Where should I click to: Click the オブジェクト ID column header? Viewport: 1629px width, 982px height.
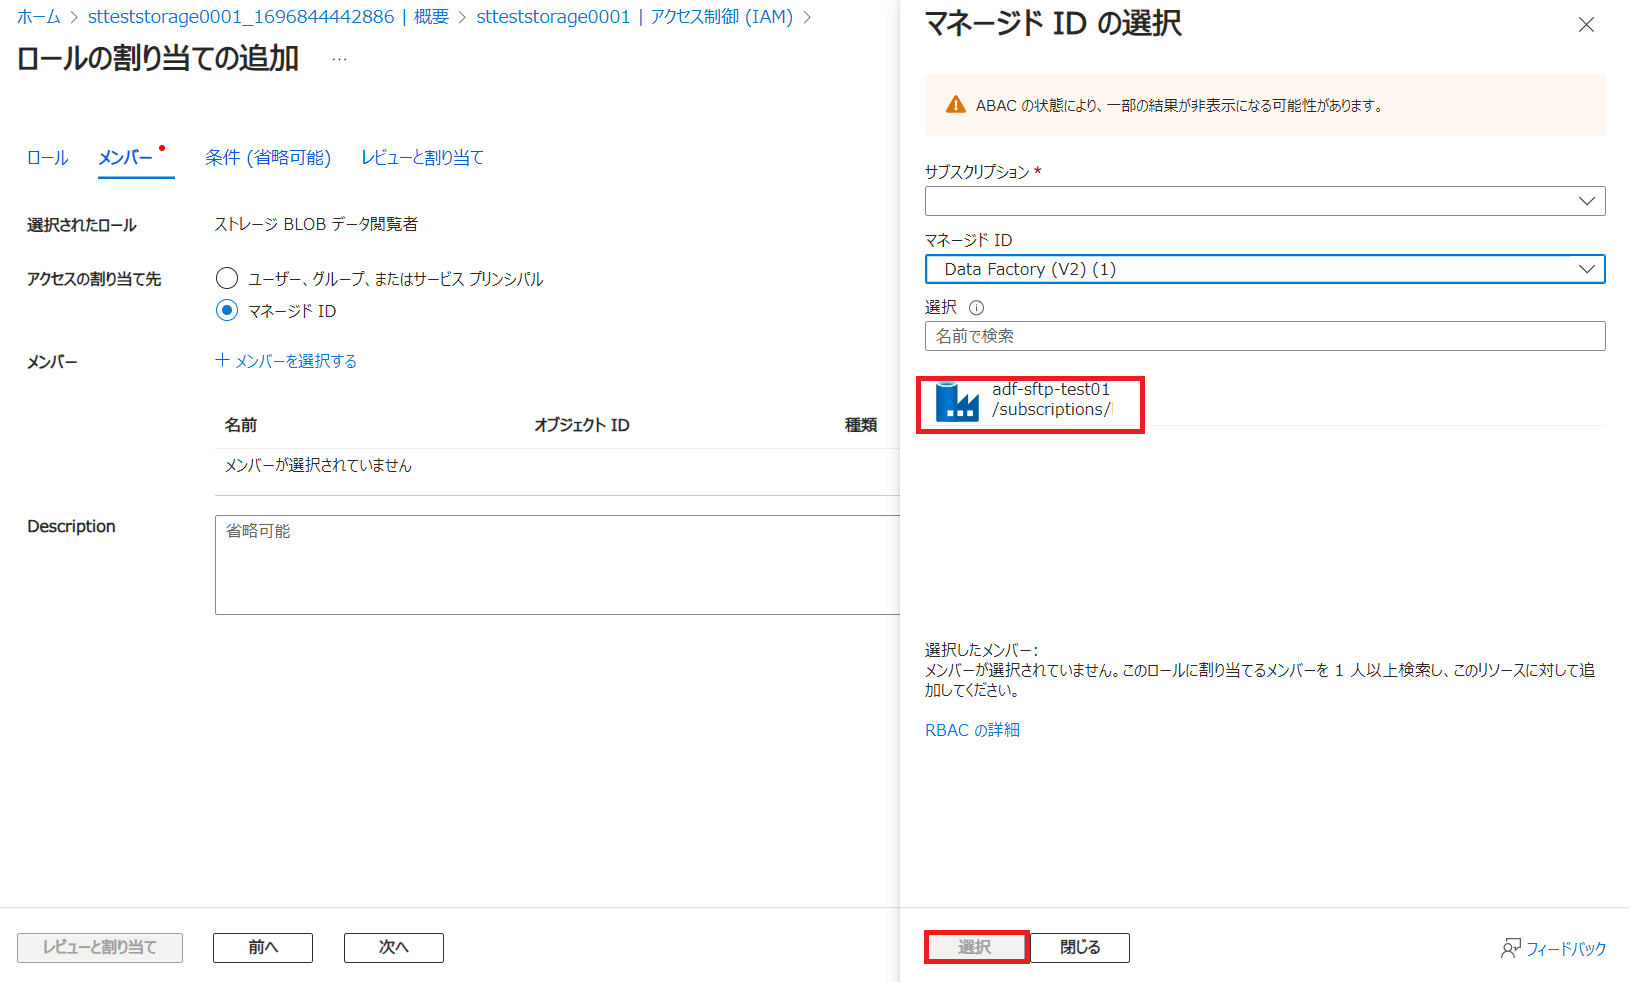pyautogui.click(x=582, y=425)
